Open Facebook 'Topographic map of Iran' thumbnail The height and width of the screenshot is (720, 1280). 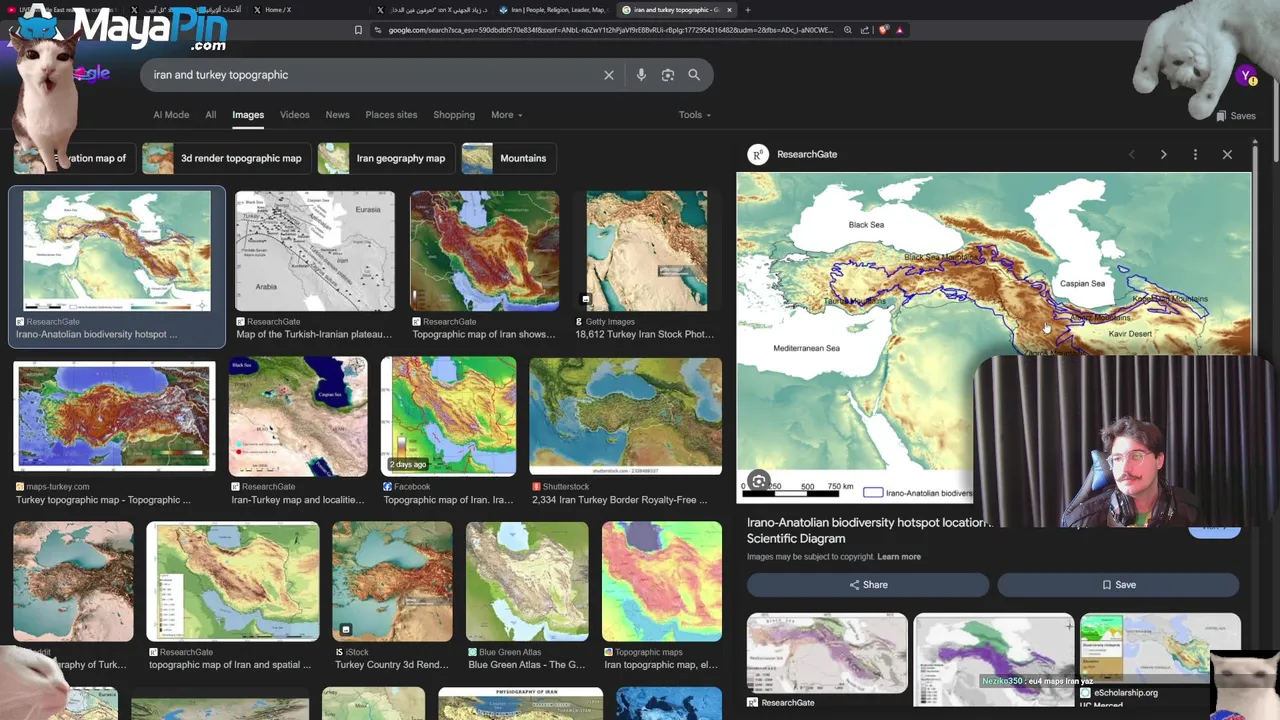coord(450,416)
